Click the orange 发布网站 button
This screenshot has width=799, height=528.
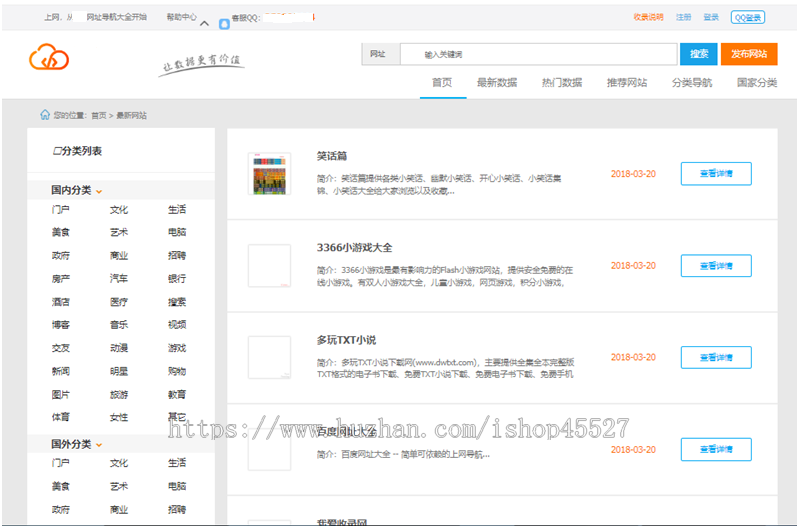click(749, 54)
